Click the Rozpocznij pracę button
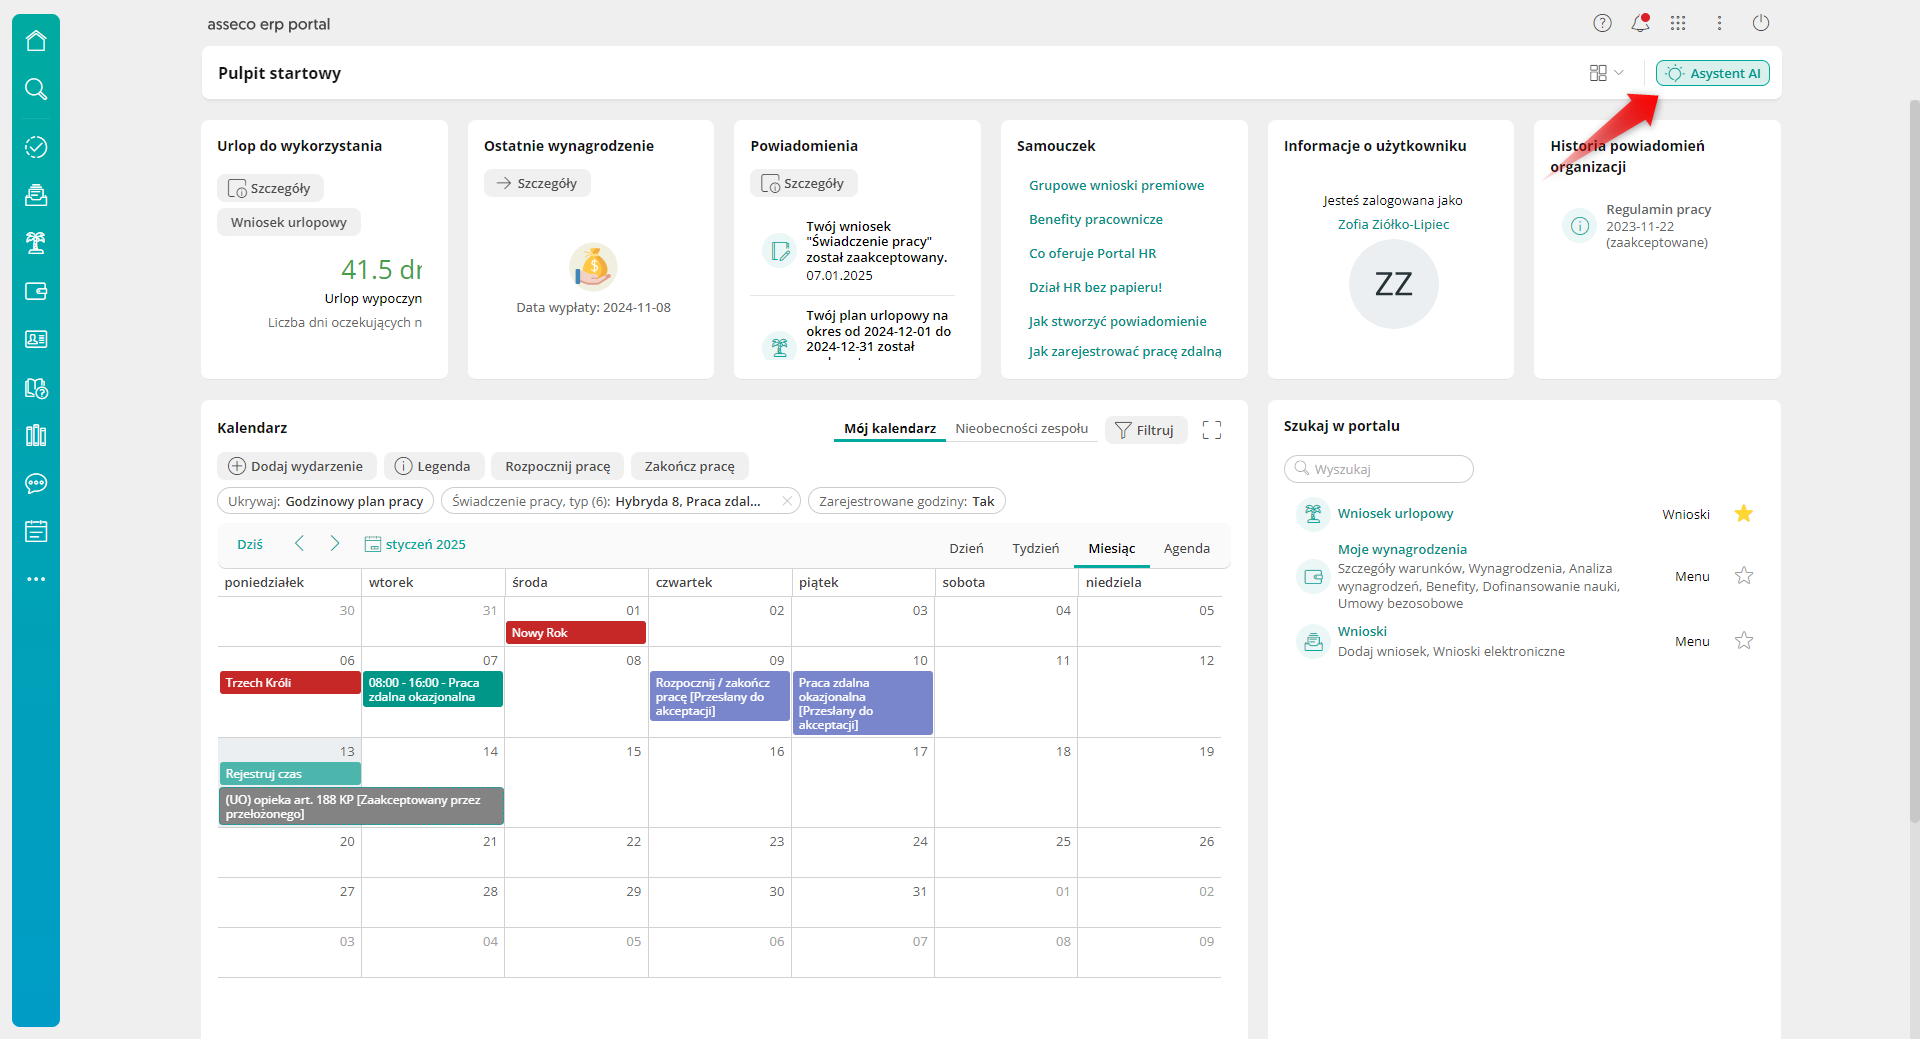The width and height of the screenshot is (1920, 1039). pos(558,466)
